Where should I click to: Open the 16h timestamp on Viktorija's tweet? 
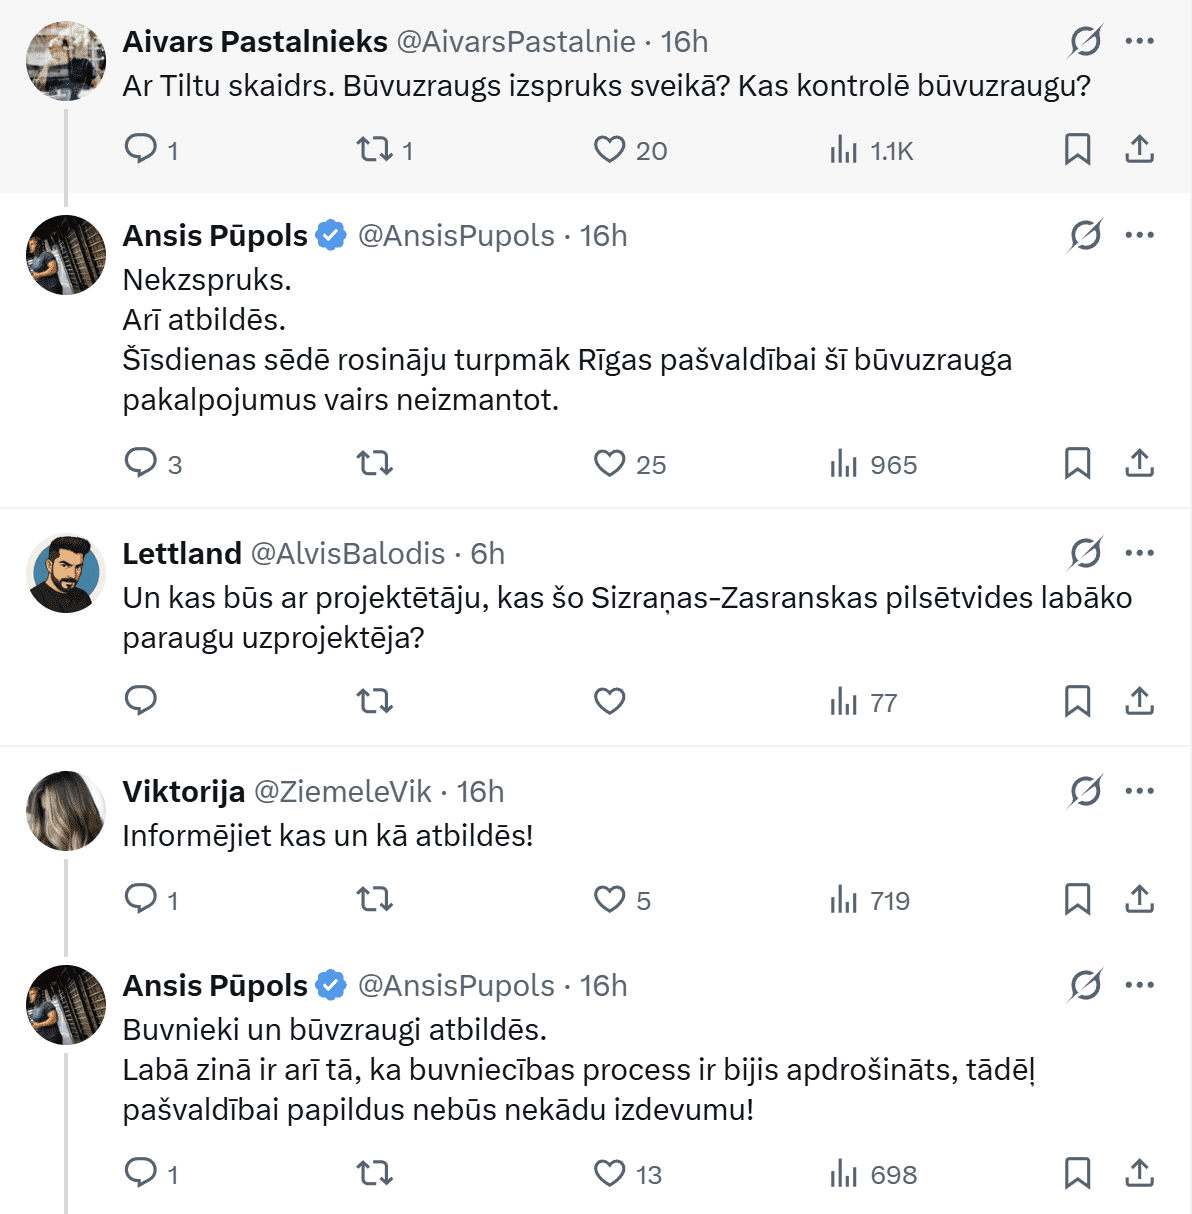click(480, 792)
